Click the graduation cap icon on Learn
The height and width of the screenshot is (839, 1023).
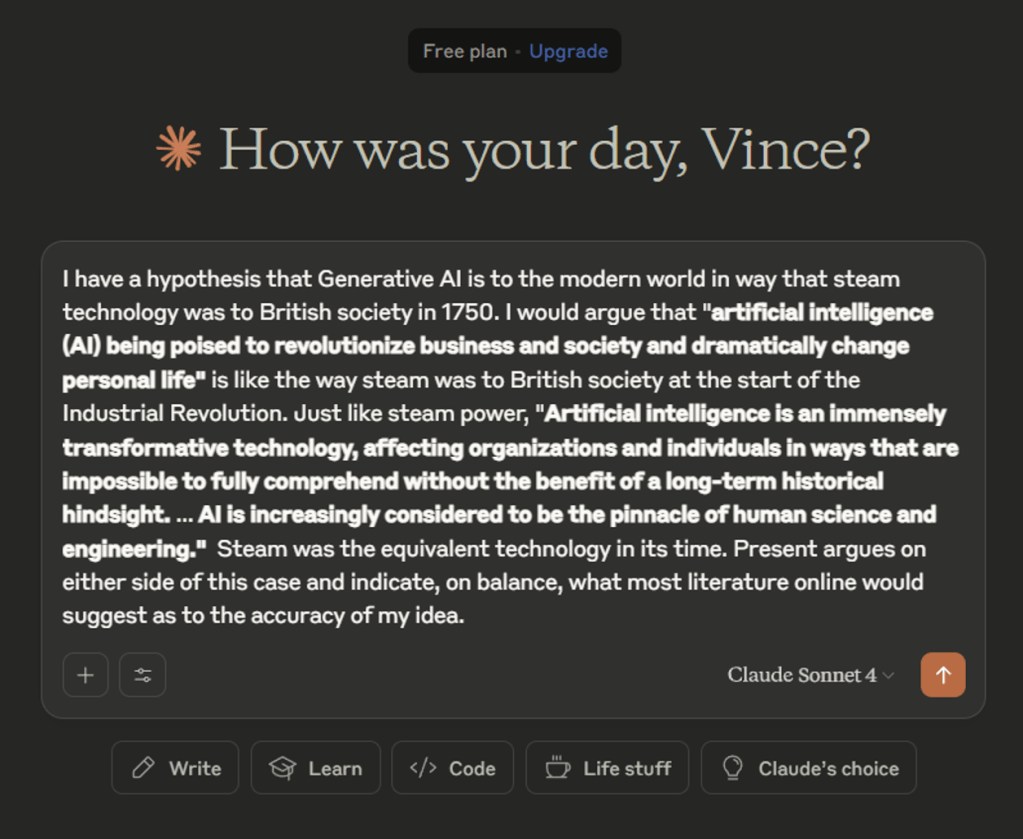click(x=283, y=768)
